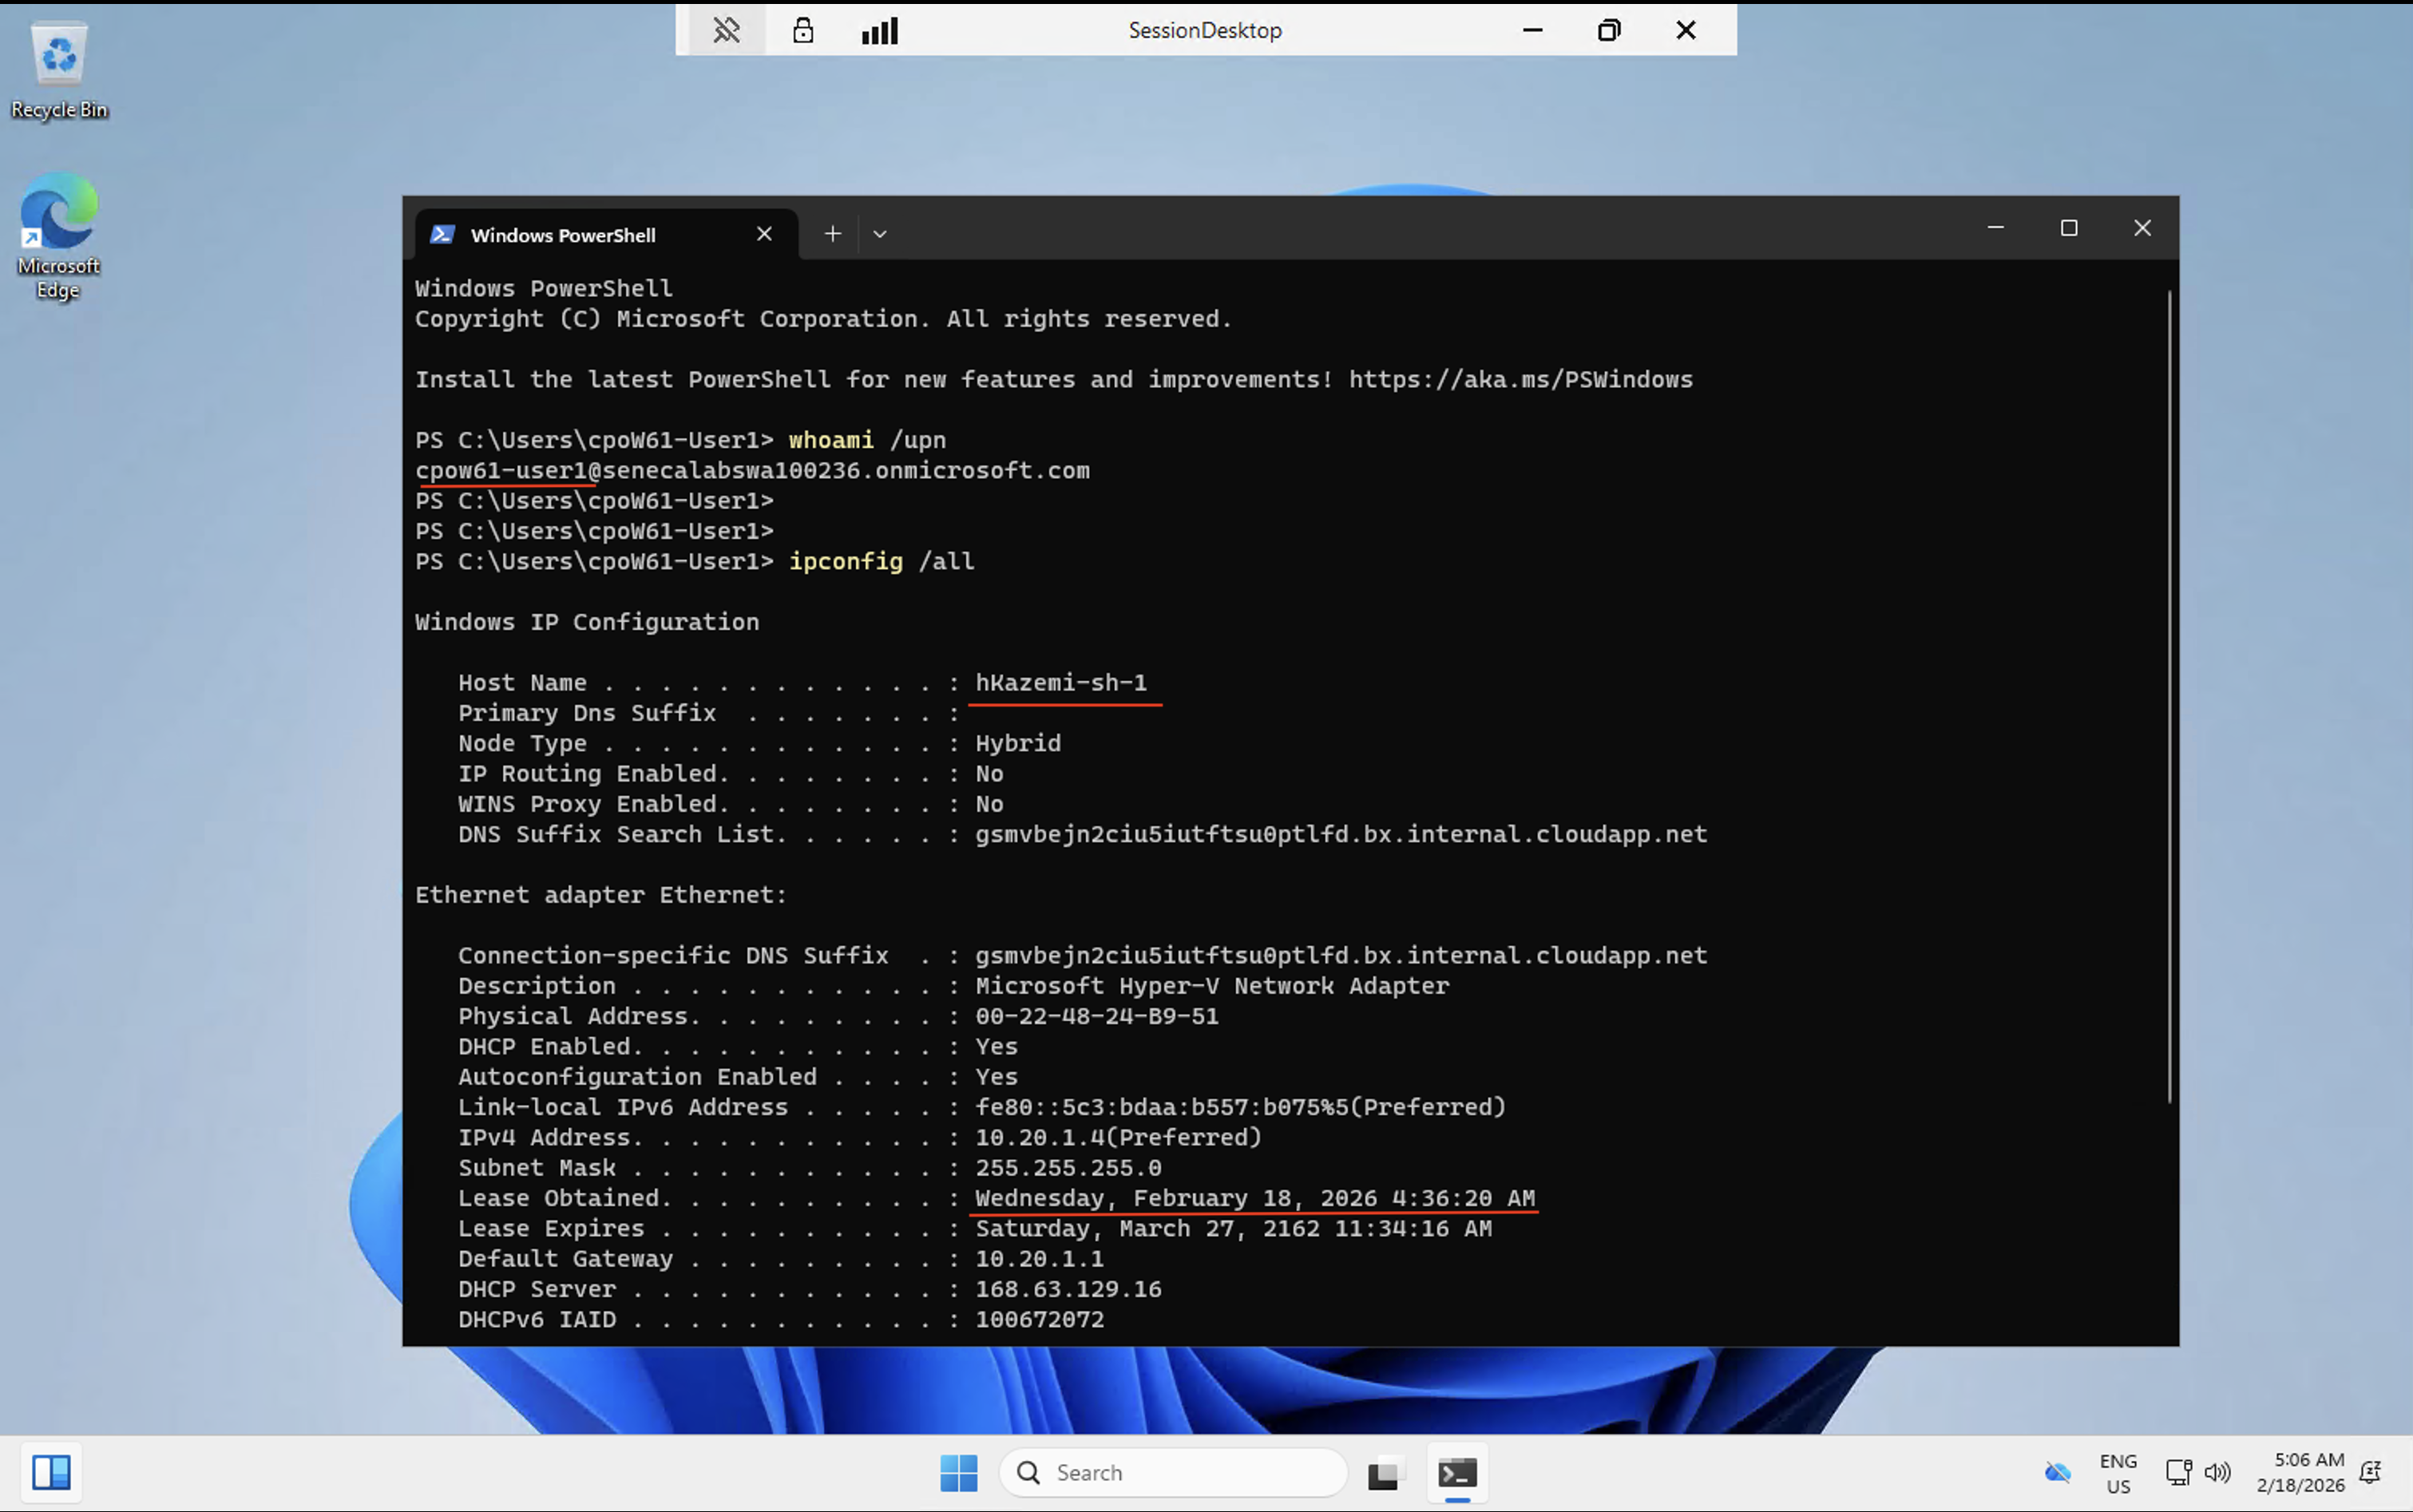Image resolution: width=2413 pixels, height=1512 pixels.
Task: Click the host name hKazemi-sh-1
Action: pyautogui.click(x=1061, y=683)
